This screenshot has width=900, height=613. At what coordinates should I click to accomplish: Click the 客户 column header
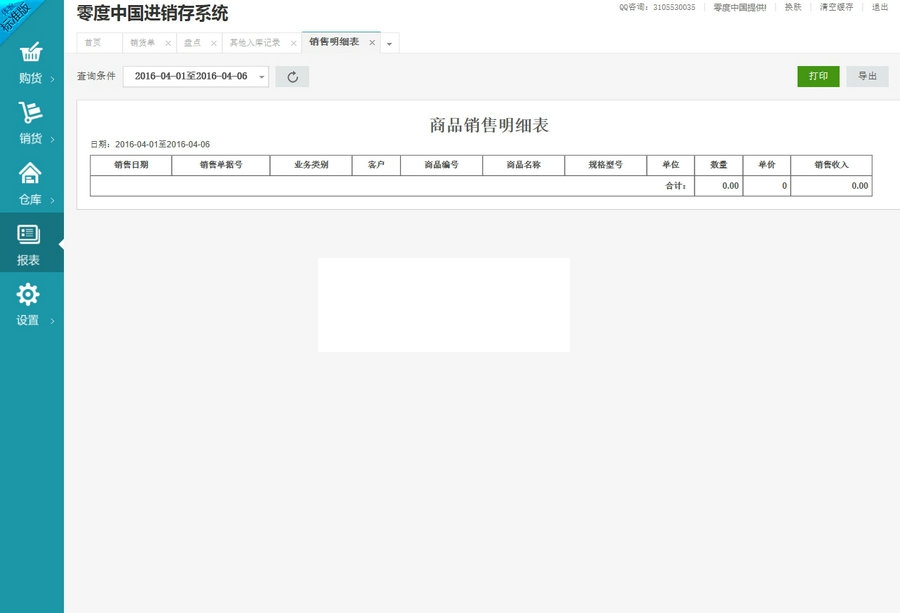tap(376, 165)
